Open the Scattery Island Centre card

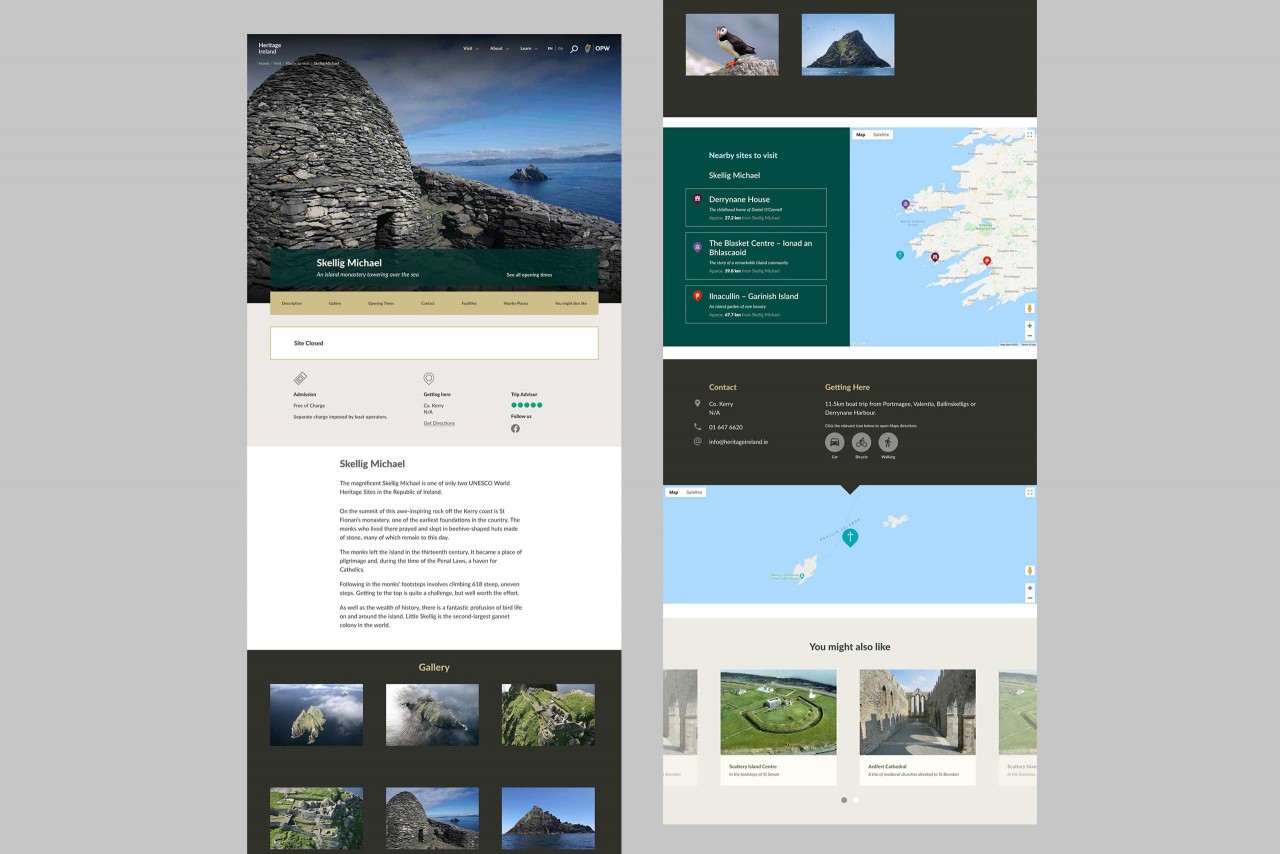778,727
